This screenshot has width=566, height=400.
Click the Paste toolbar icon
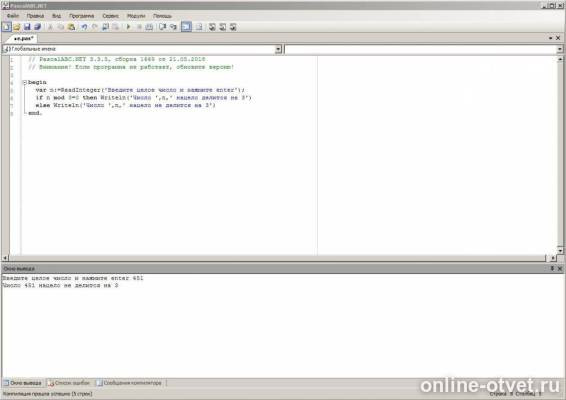pos(71,27)
